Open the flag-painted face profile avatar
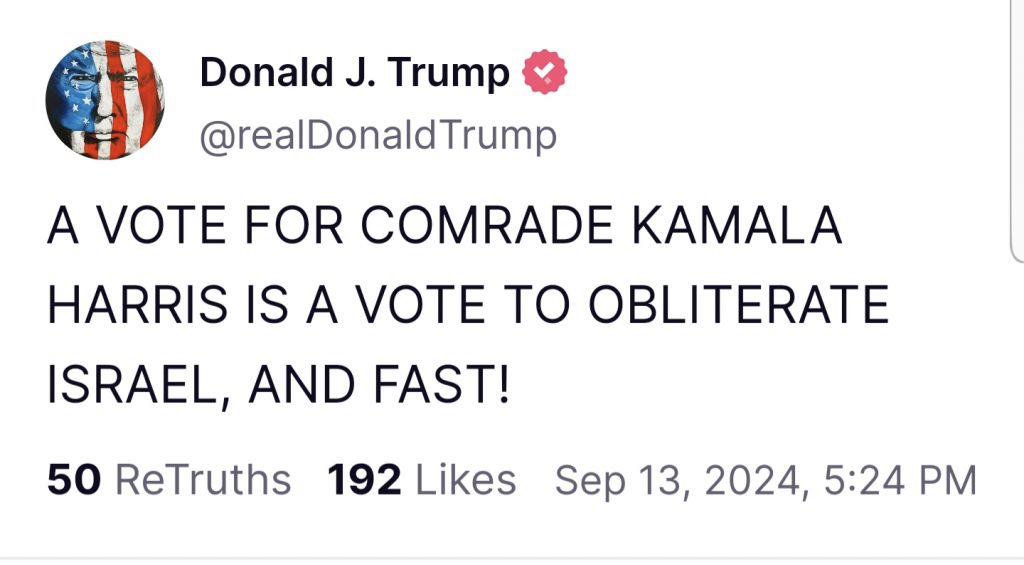 [105, 100]
